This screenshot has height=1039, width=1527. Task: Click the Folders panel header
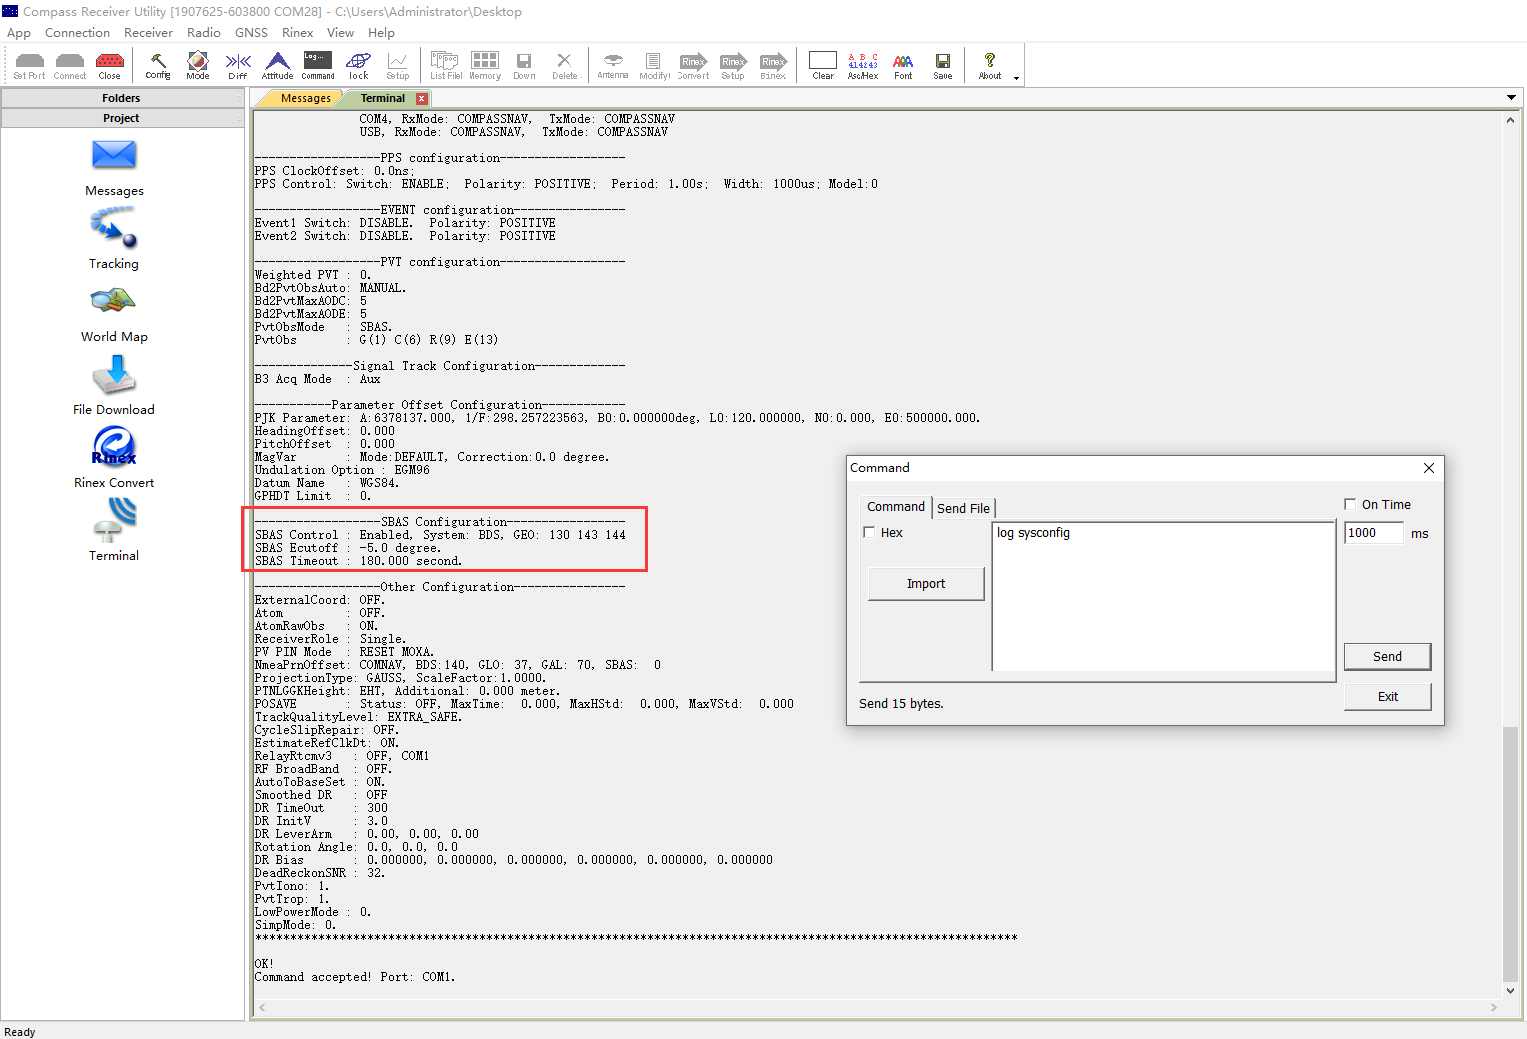pos(122,98)
